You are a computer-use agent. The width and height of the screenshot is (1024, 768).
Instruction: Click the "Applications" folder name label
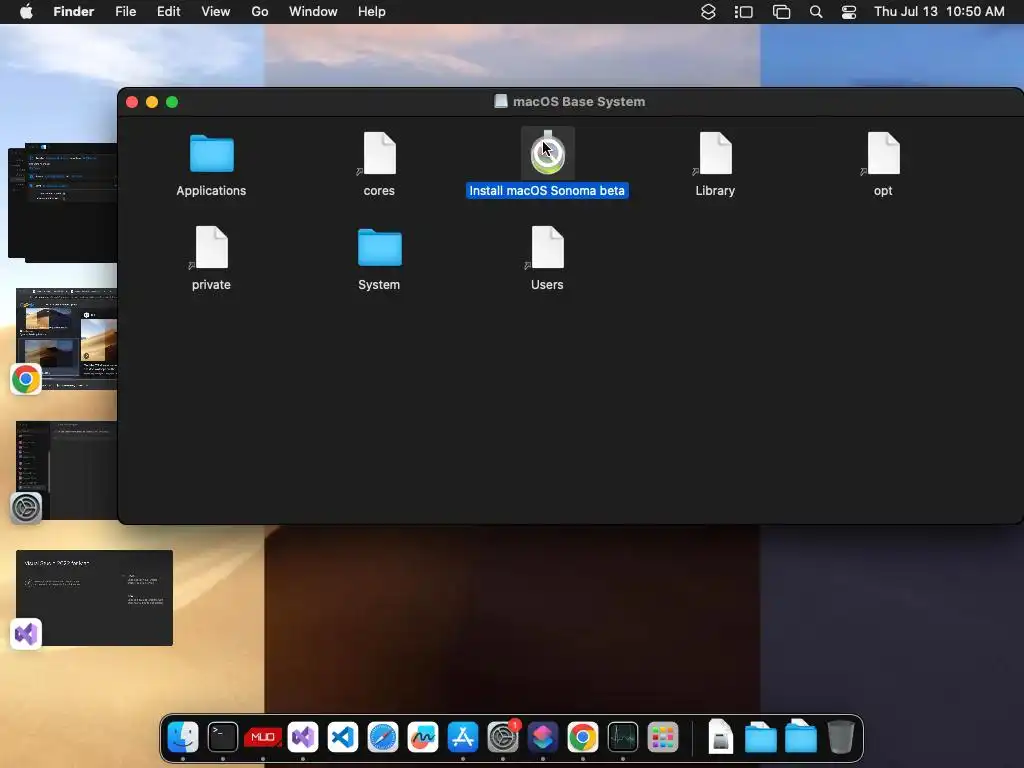[x=211, y=191]
